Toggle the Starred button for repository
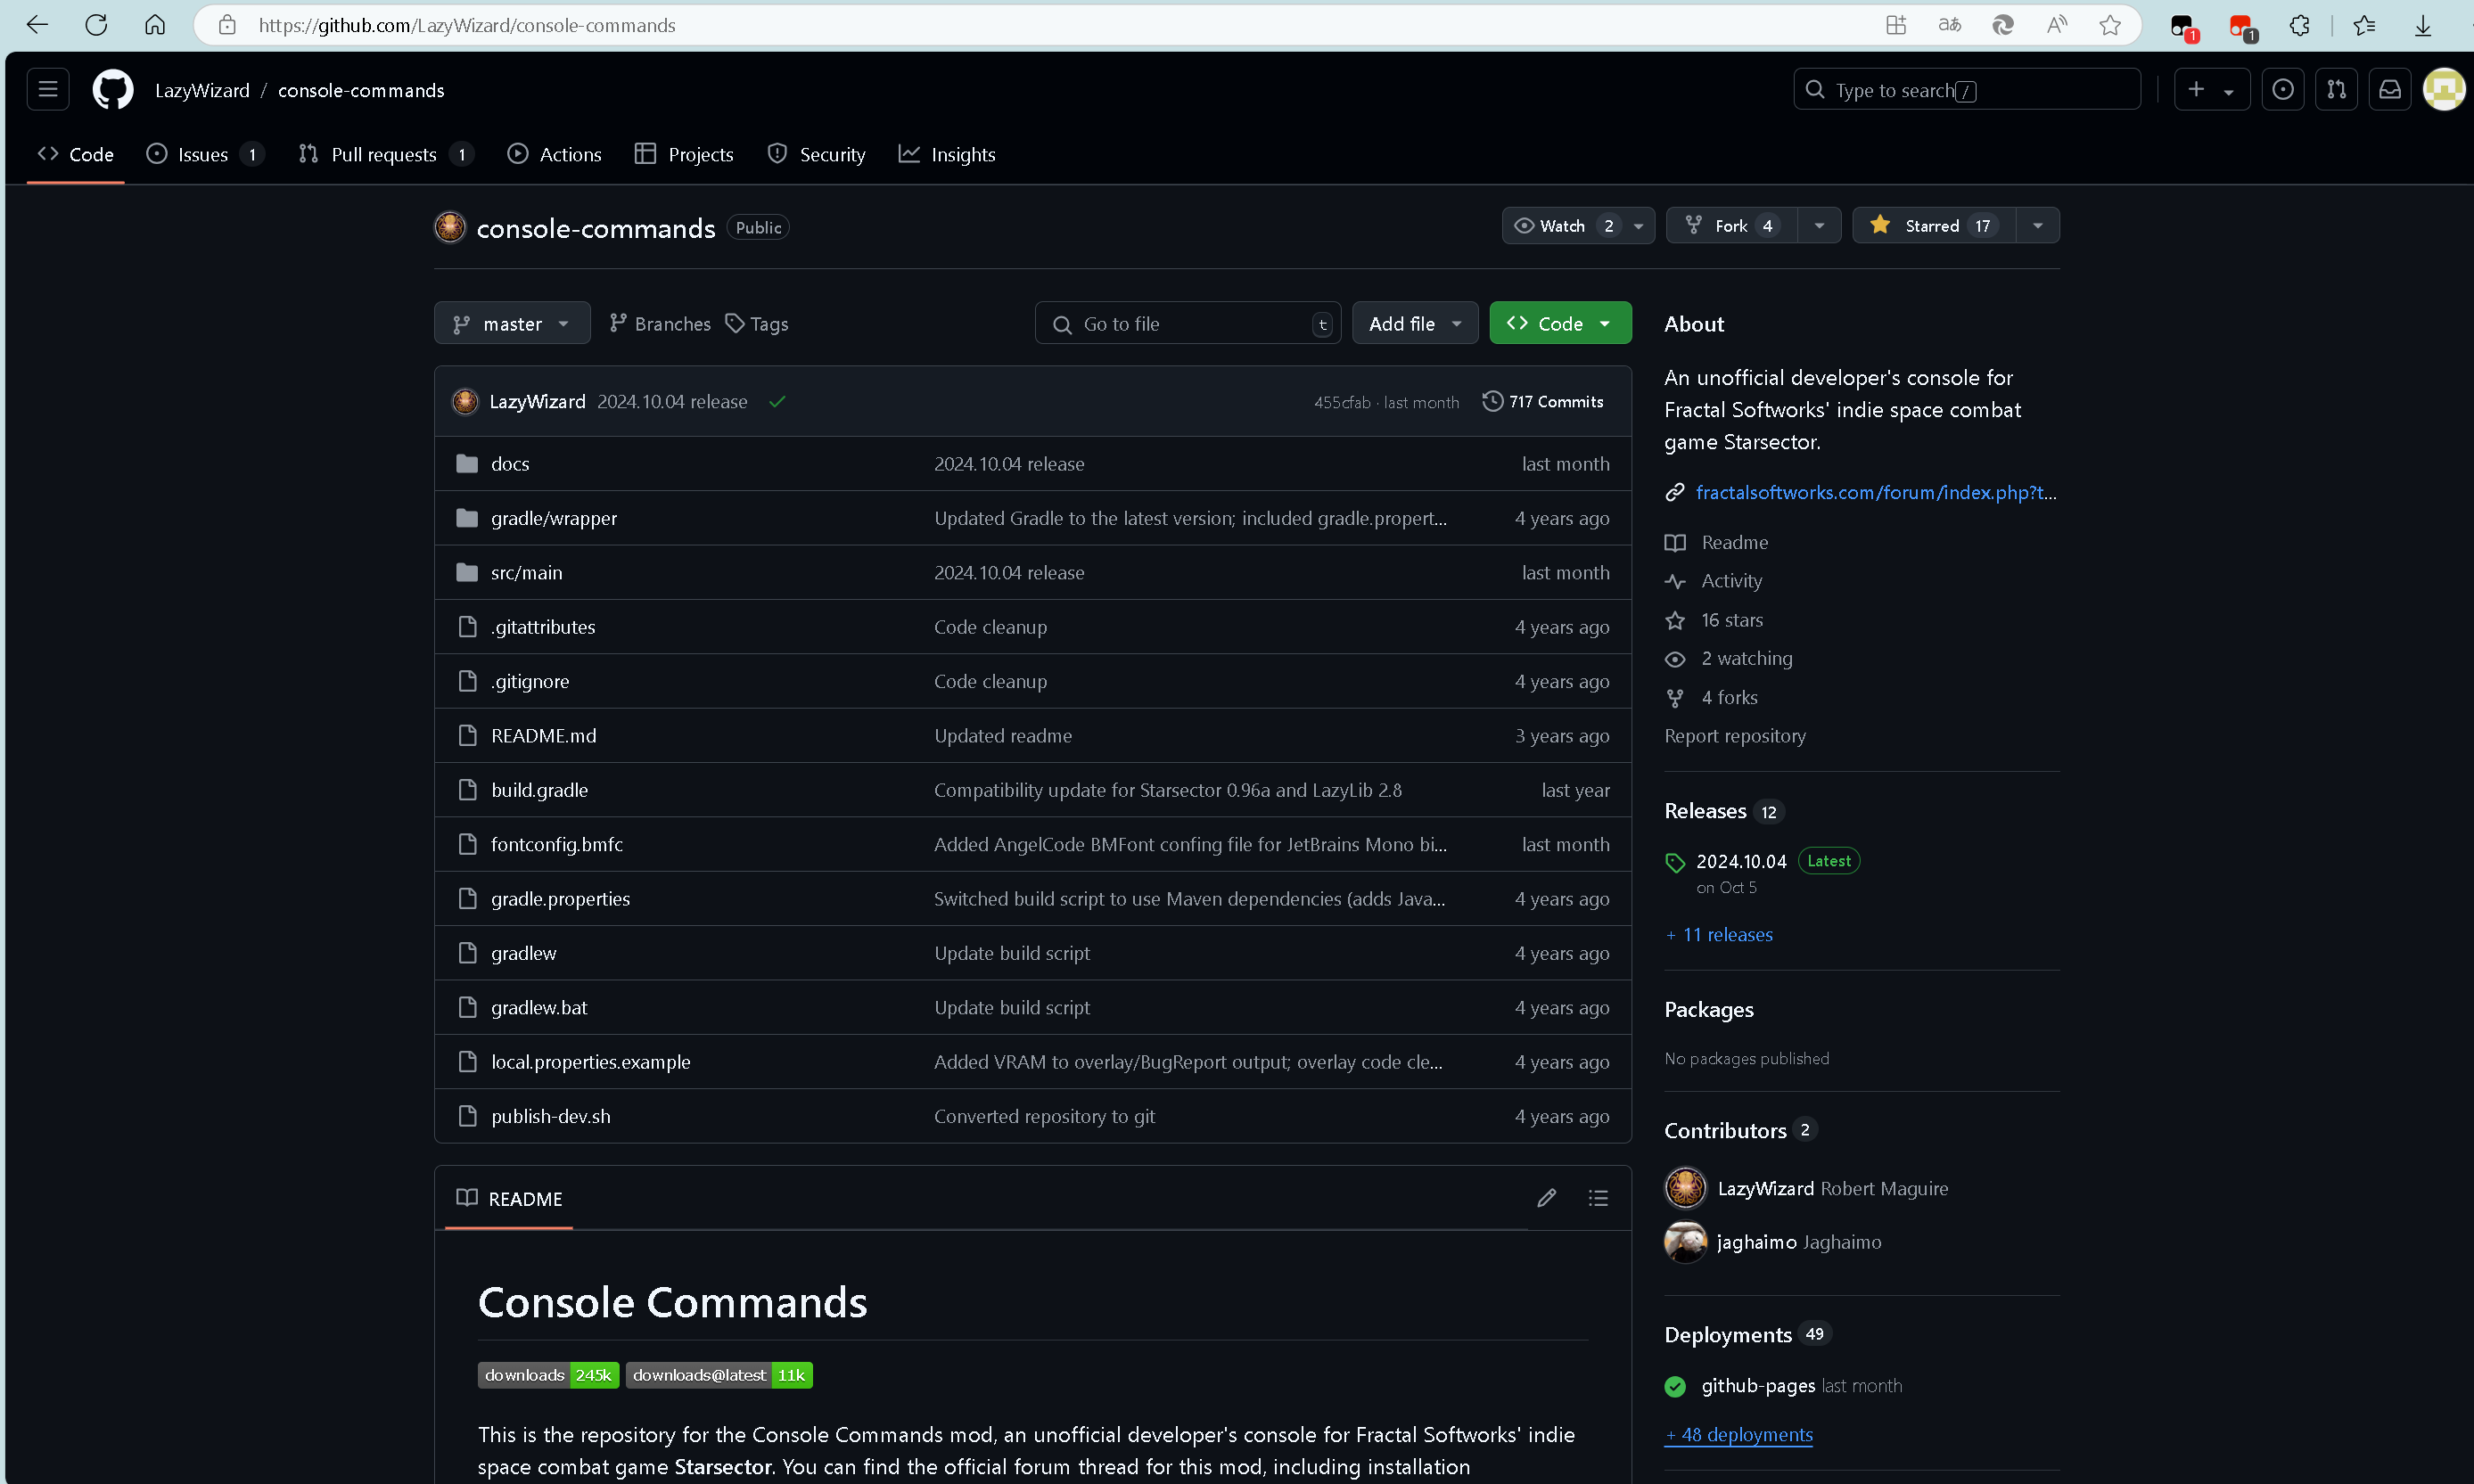Image resolution: width=2474 pixels, height=1484 pixels. pyautogui.click(x=1931, y=226)
